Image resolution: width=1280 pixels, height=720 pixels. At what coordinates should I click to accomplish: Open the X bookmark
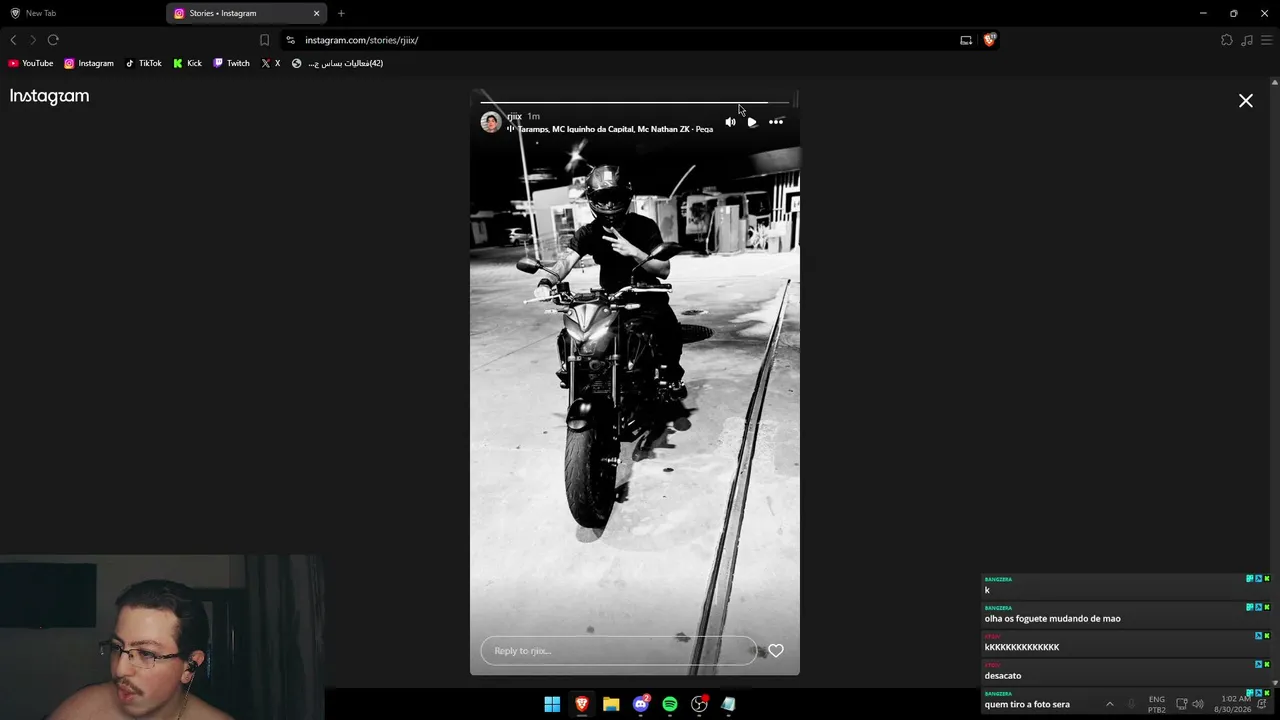click(271, 63)
